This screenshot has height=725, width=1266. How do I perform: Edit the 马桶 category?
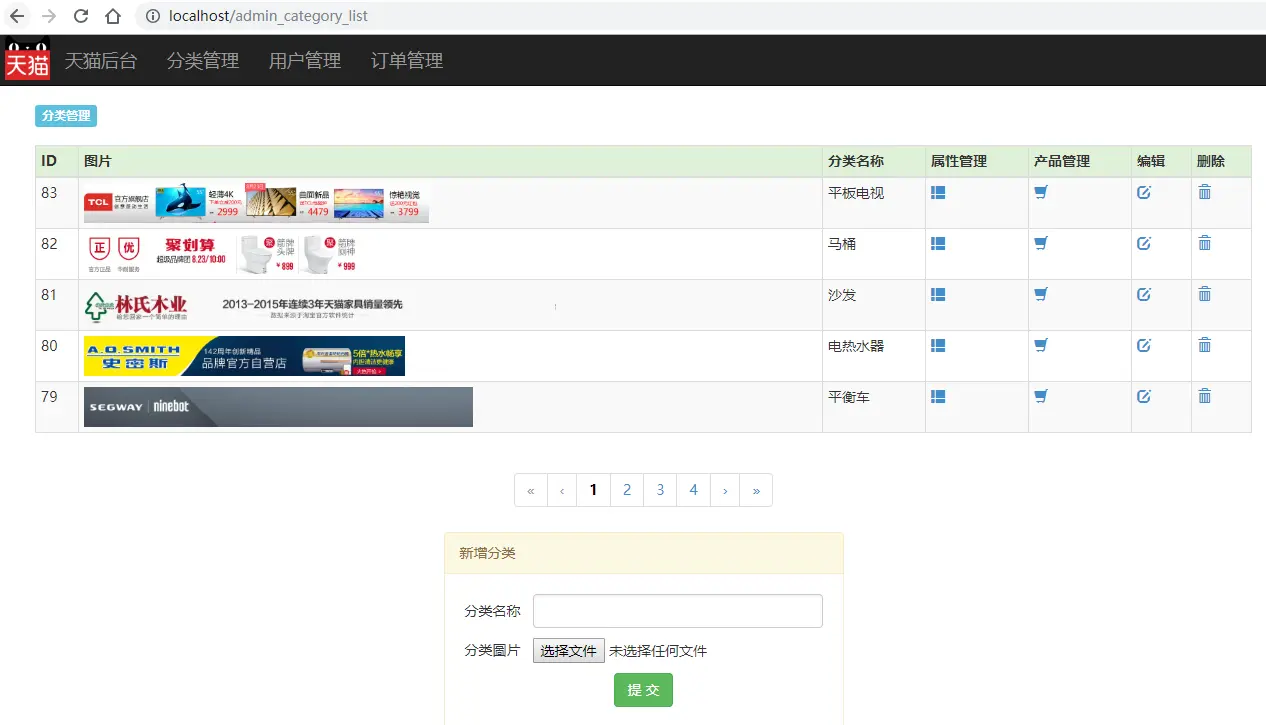[1144, 243]
